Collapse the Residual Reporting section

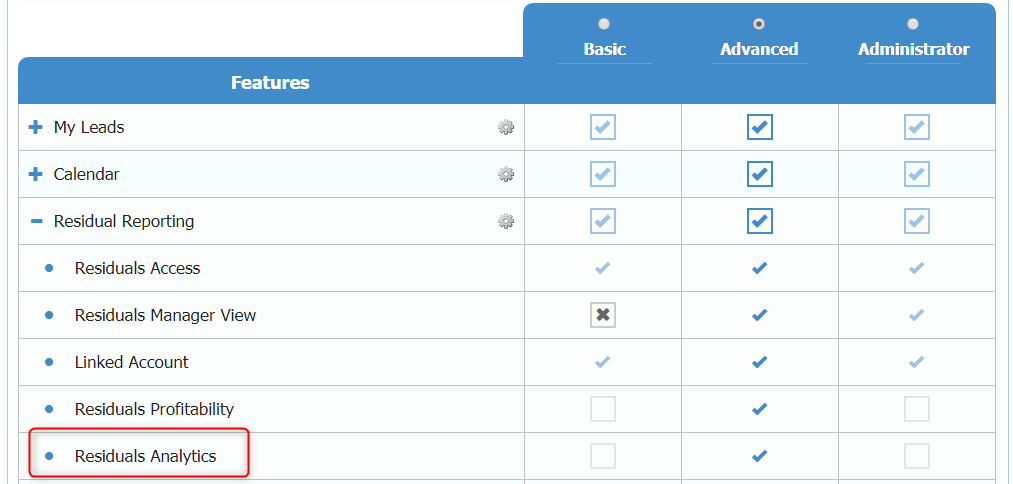(x=36, y=221)
